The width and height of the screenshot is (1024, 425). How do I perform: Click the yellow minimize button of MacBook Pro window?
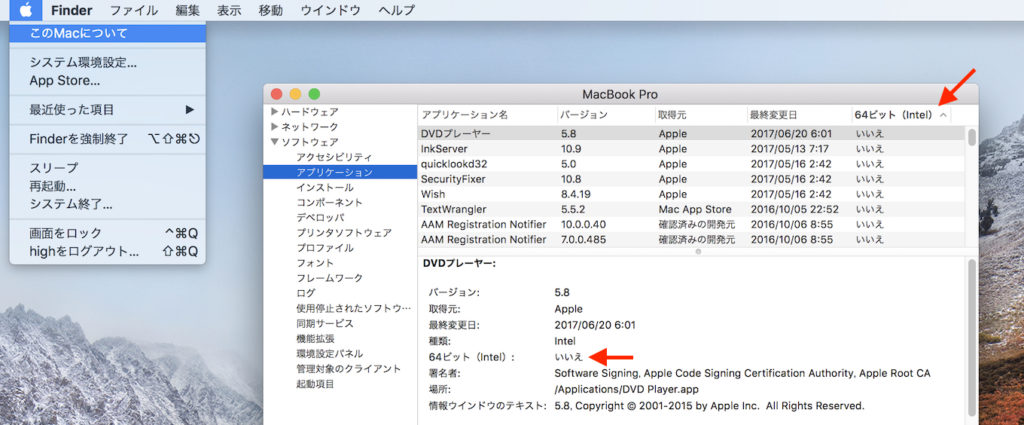295,94
